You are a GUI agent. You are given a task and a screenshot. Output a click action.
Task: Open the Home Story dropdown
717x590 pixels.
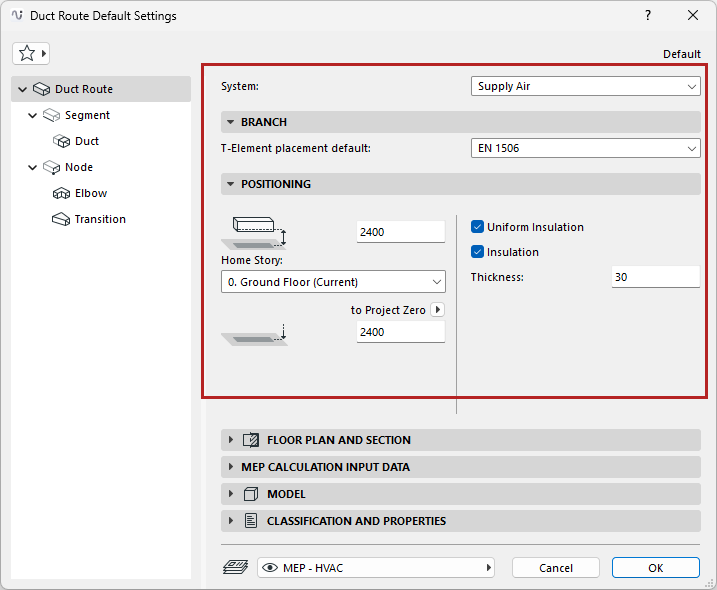[333, 282]
